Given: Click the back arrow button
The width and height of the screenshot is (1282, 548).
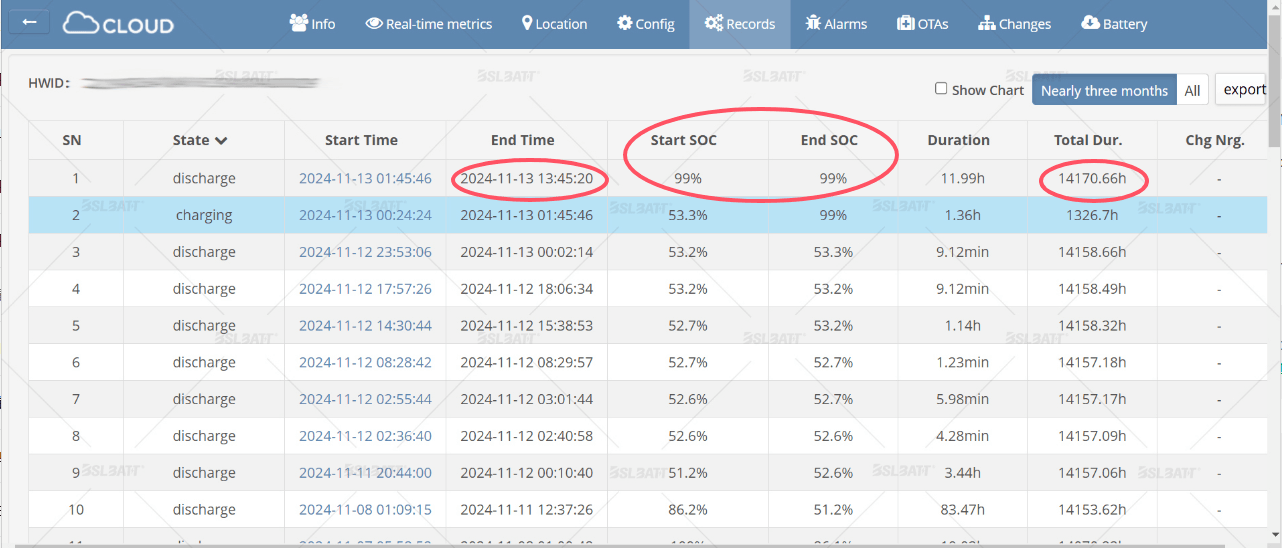Looking at the screenshot, I should click(x=30, y=21).
